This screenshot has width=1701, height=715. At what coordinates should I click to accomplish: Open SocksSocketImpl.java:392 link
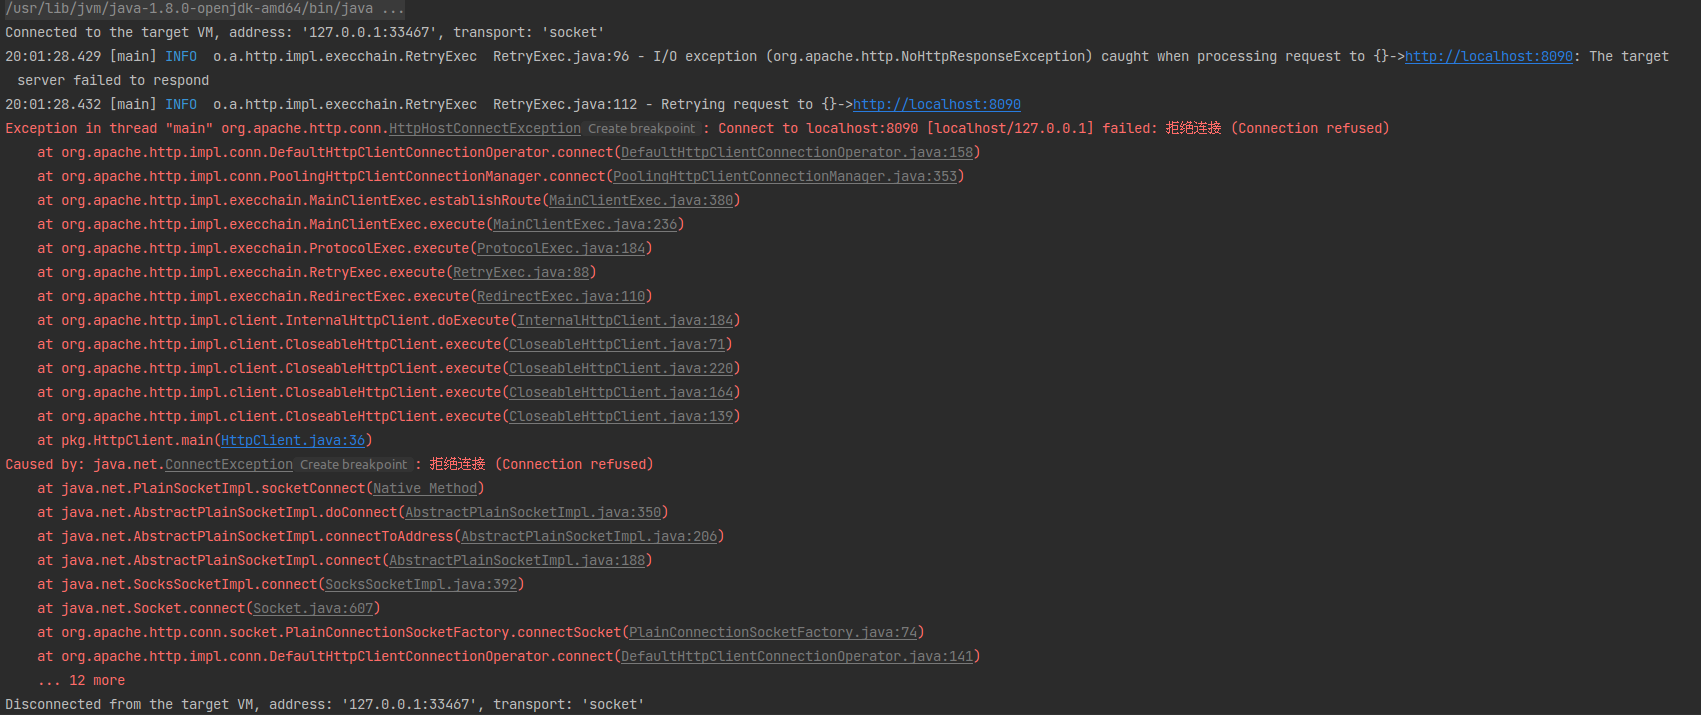(x=421, y=584)
